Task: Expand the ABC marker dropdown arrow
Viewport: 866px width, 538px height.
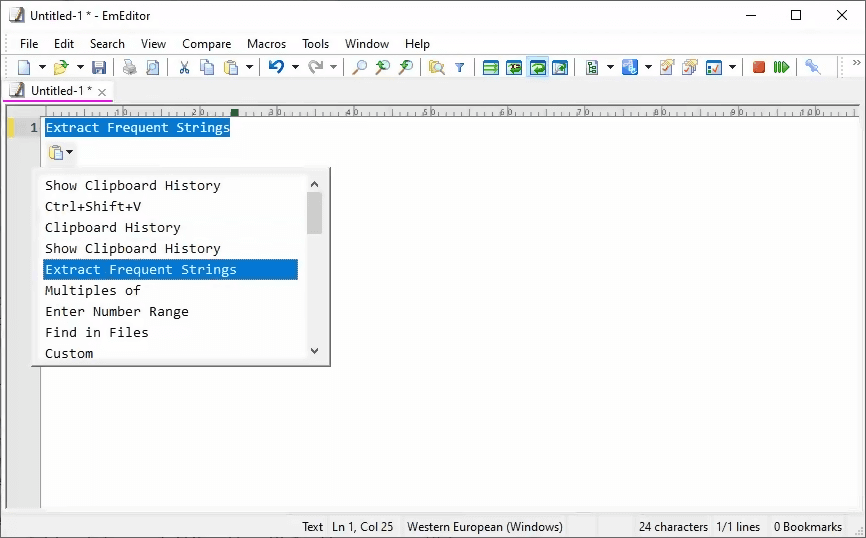Action: pyautogui.click(x=648, y=67)
